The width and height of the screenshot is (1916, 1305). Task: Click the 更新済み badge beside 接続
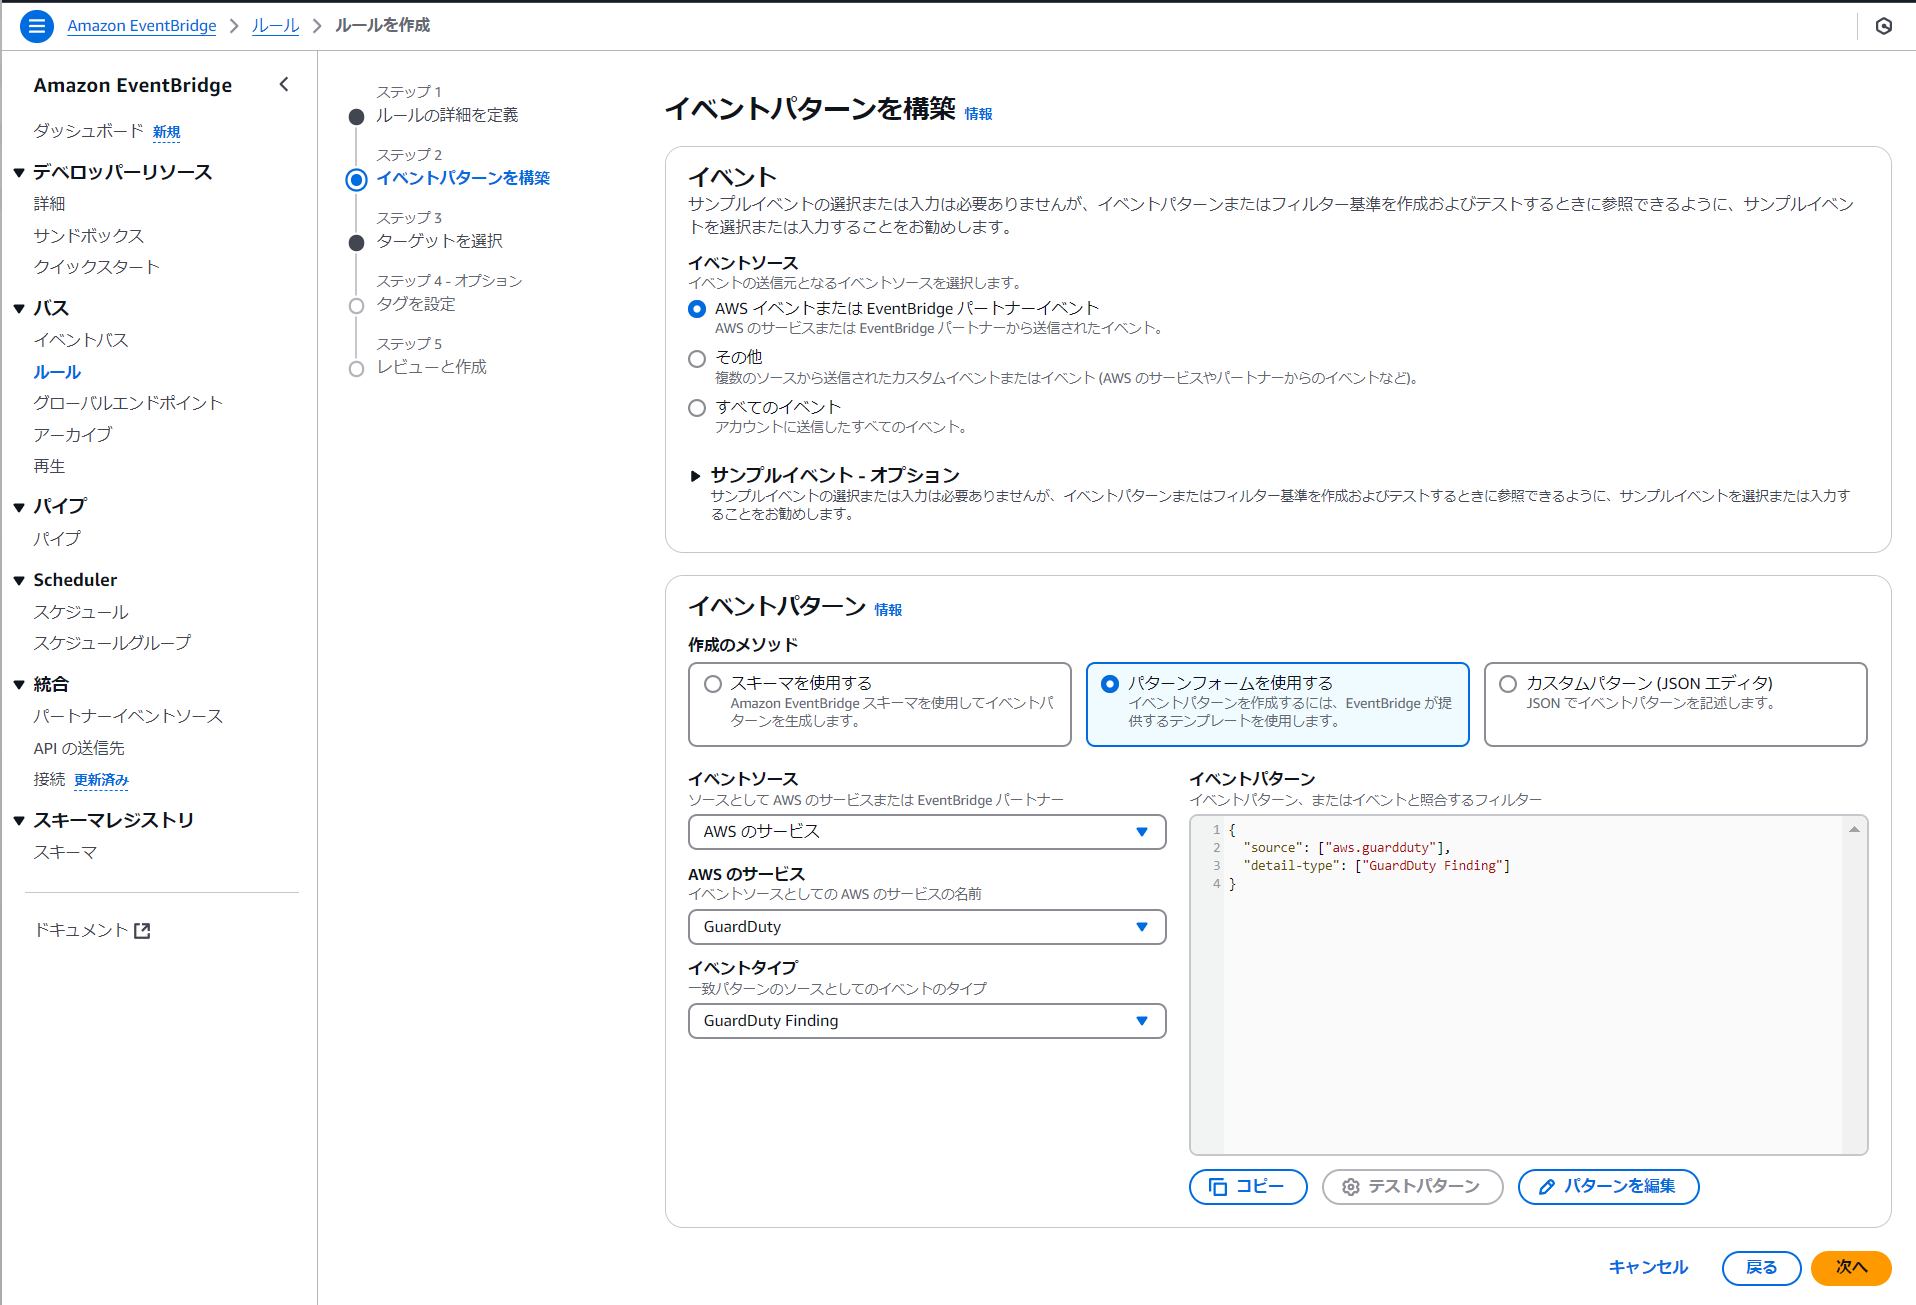101,780
